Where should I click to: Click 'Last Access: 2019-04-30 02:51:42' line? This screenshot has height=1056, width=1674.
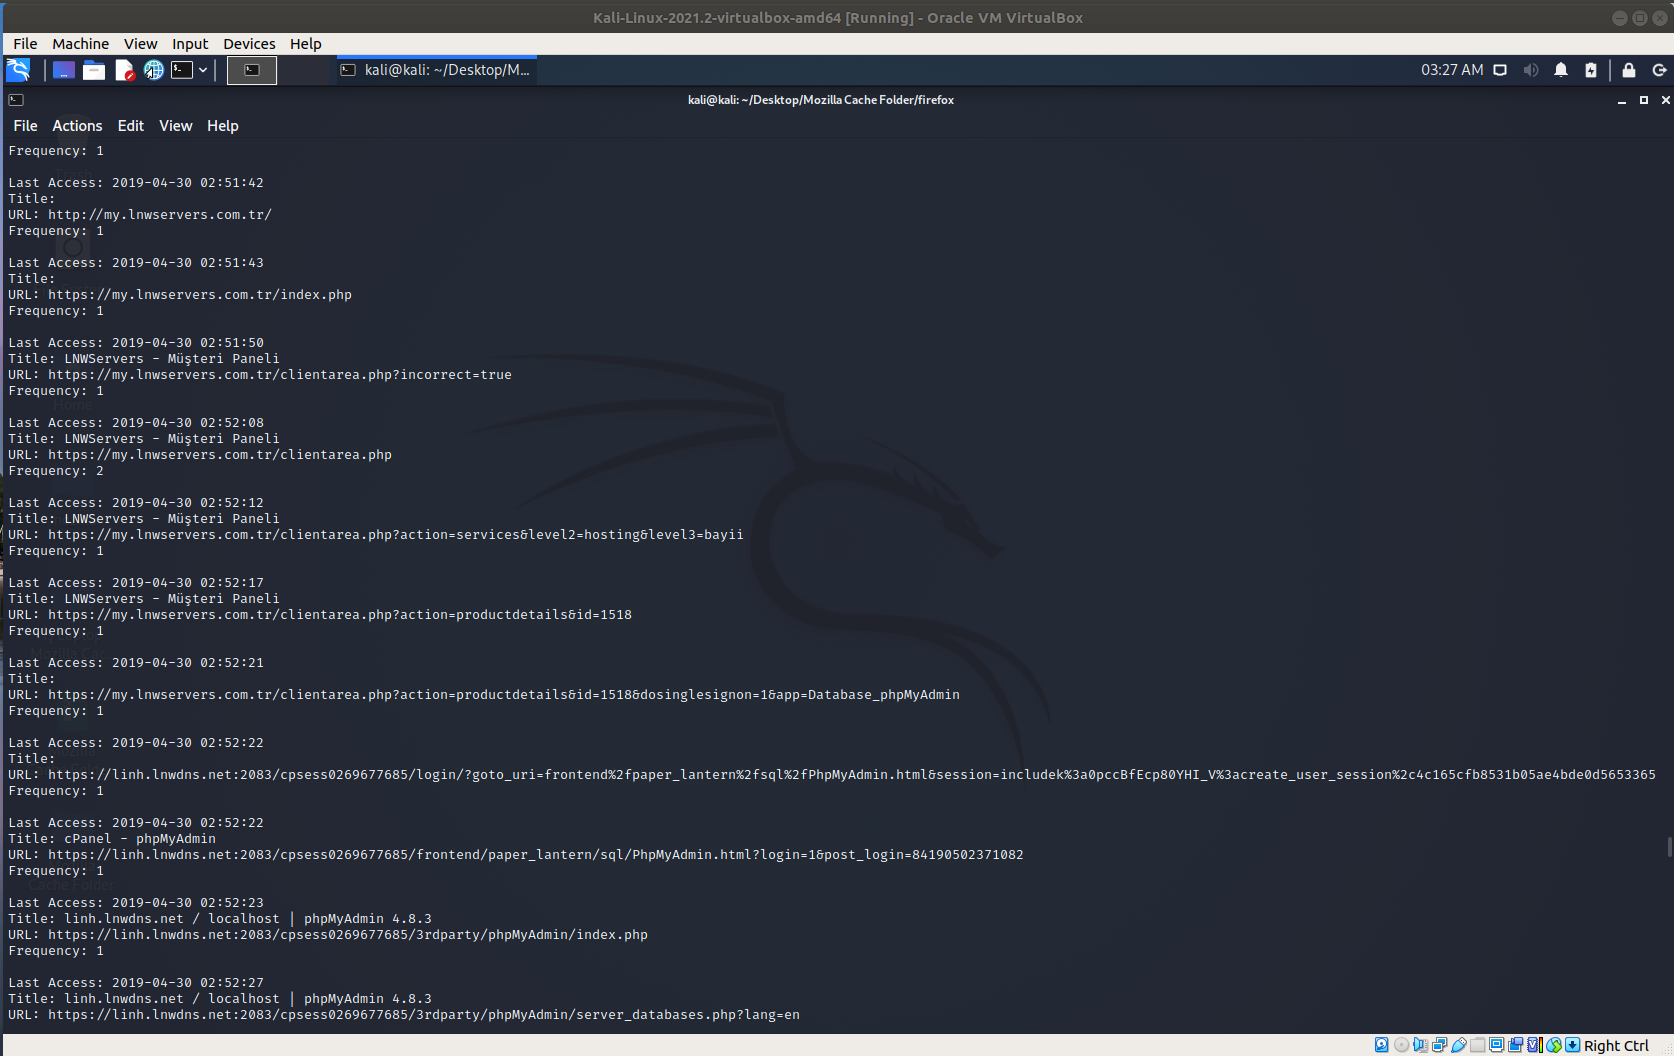(x=136, y=183)
